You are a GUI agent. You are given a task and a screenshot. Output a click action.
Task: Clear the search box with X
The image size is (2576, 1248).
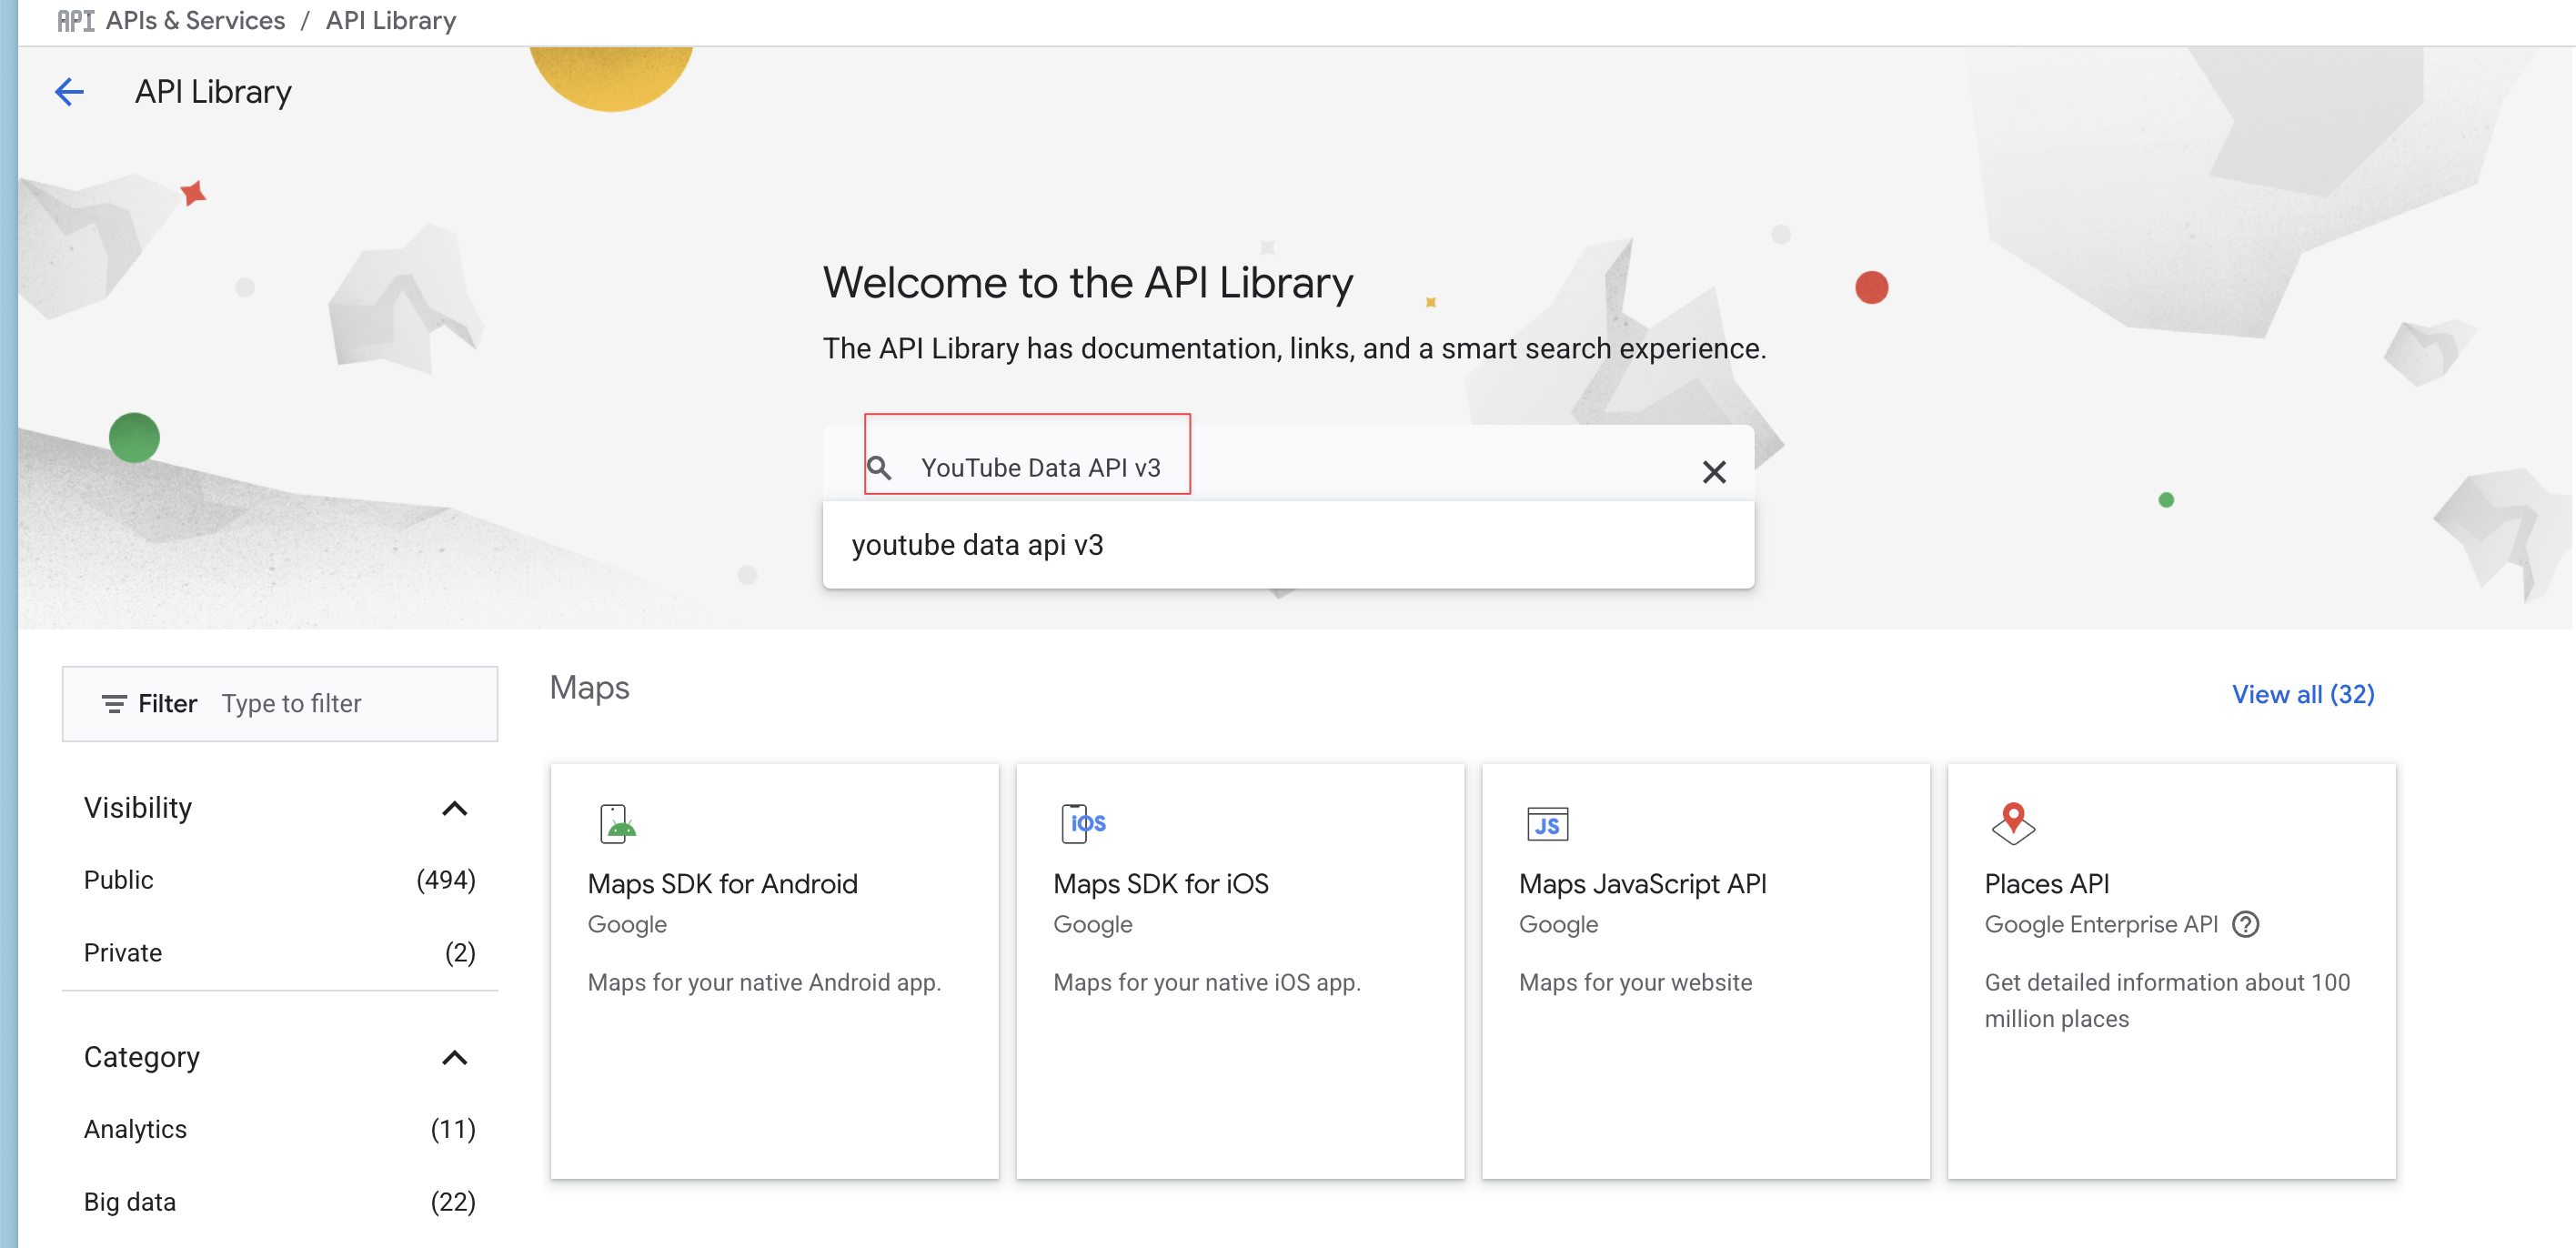click(x=1714, y=471)
